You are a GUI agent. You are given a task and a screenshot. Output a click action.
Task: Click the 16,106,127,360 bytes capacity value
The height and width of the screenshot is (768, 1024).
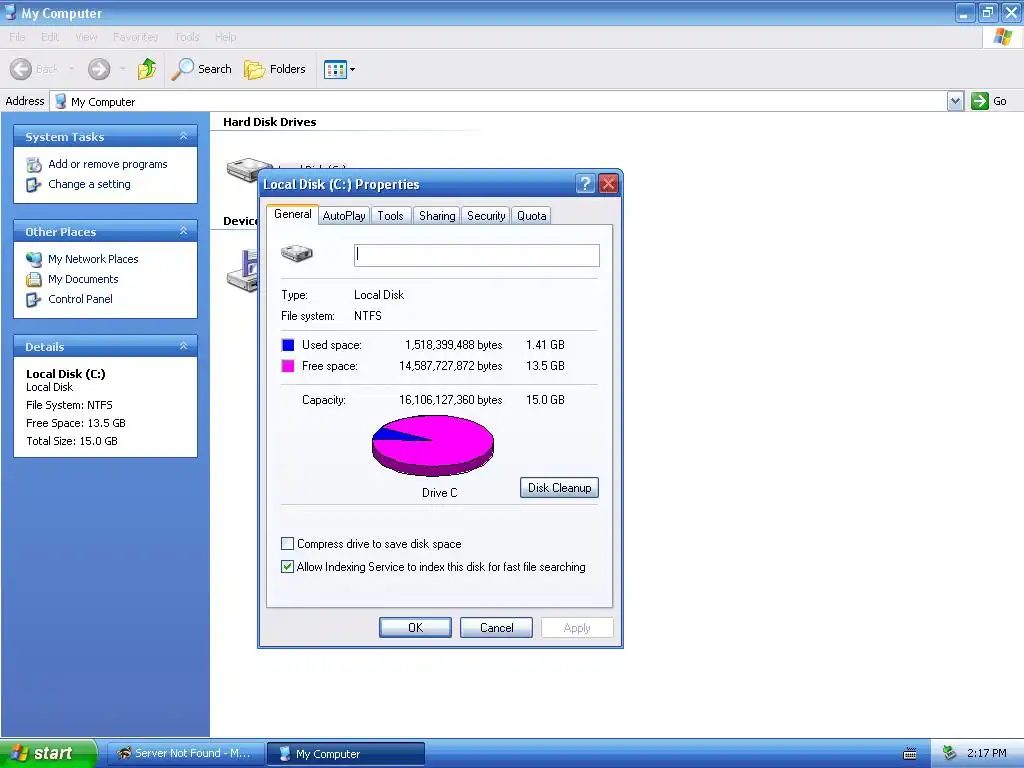(x=451, y=400)
